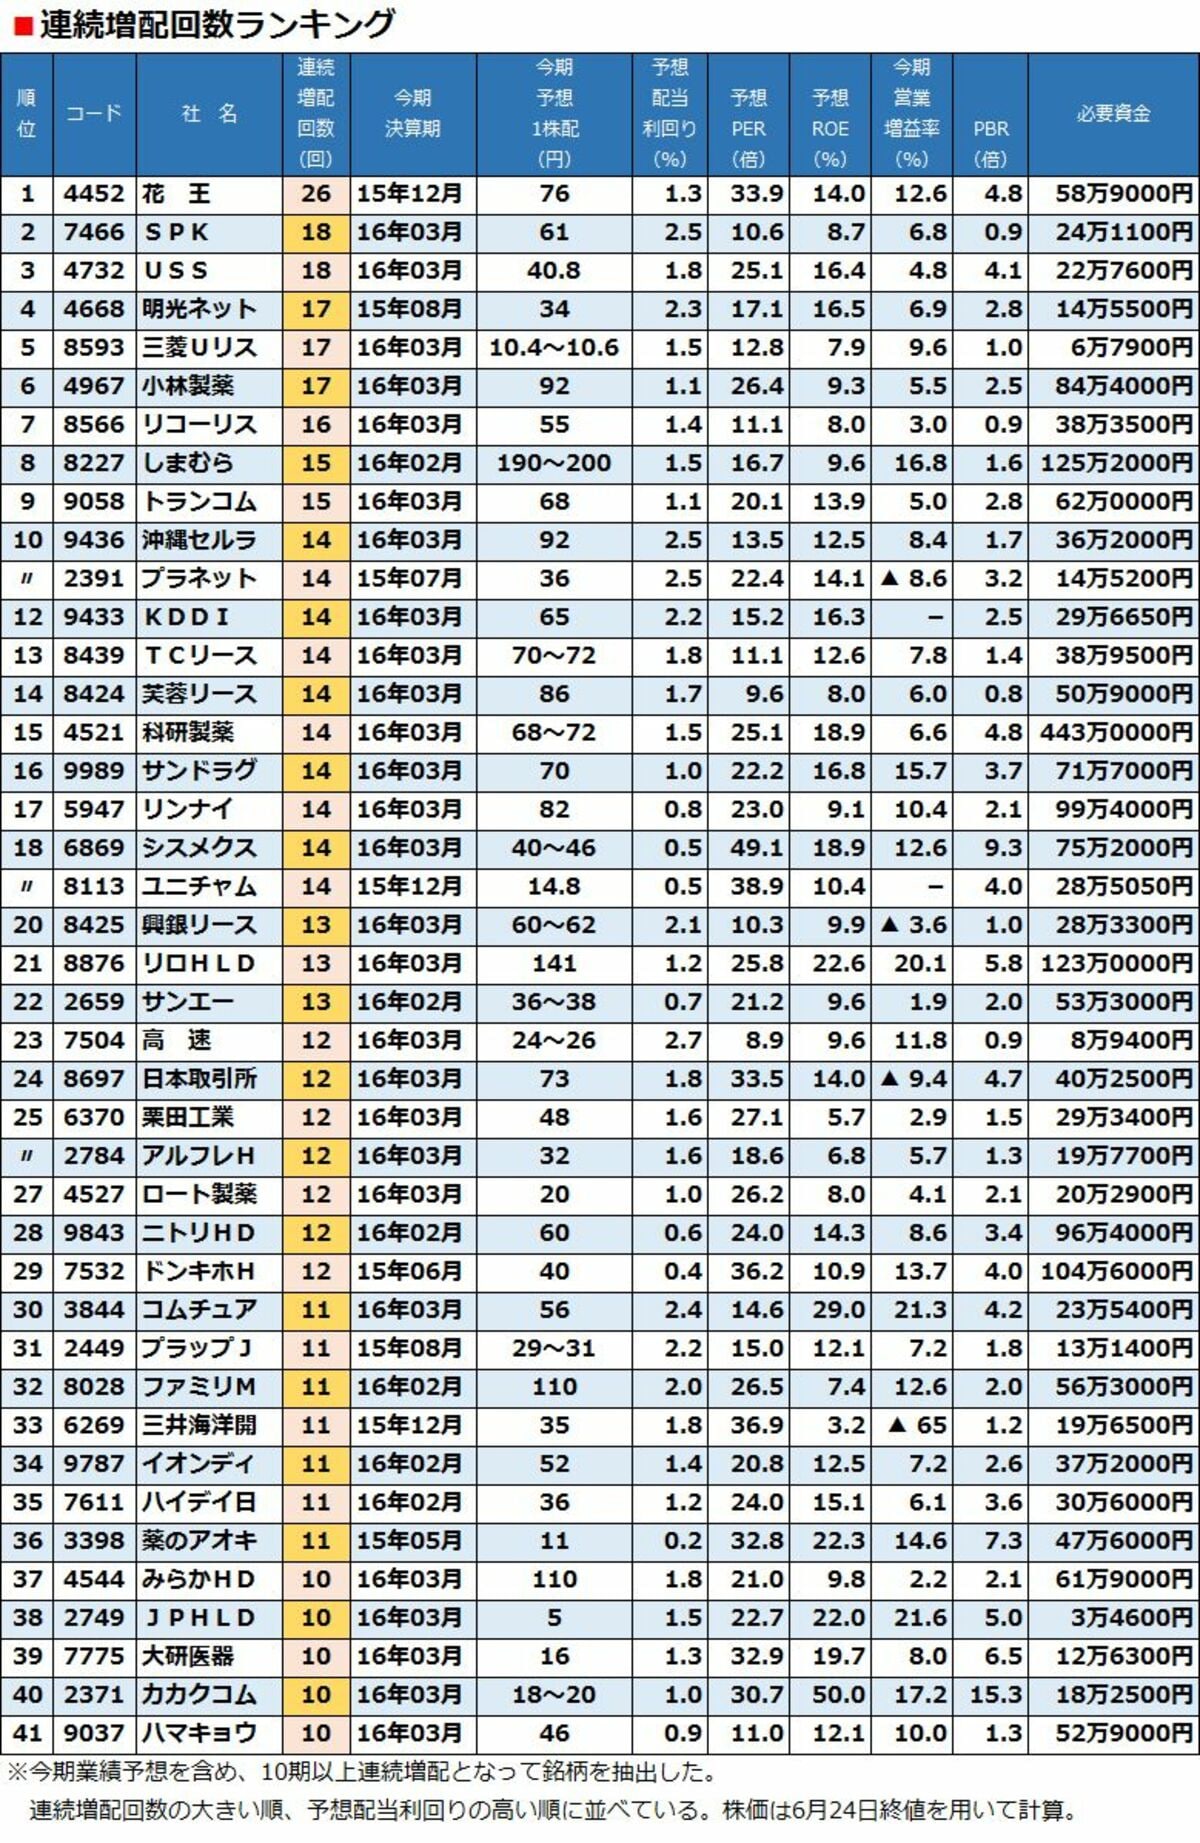Viewport: 1200px width, 1843px height.
Task: Click company name サンエー
Action: 188,1002
